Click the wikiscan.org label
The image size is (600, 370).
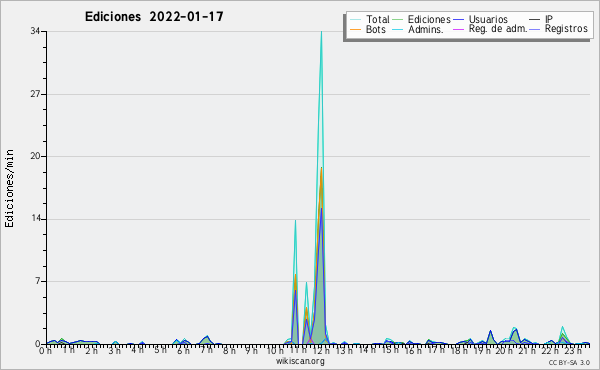[x=300, y=361]
